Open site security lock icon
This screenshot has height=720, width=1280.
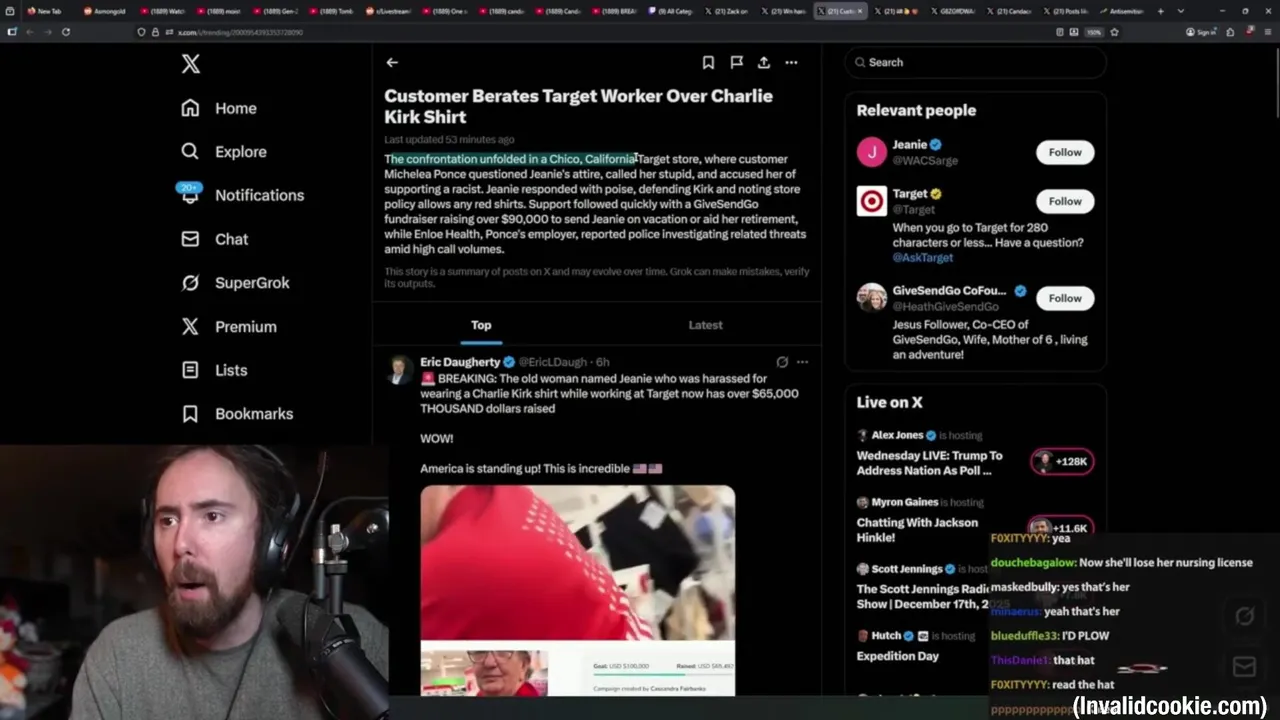(x=155, y=32)
